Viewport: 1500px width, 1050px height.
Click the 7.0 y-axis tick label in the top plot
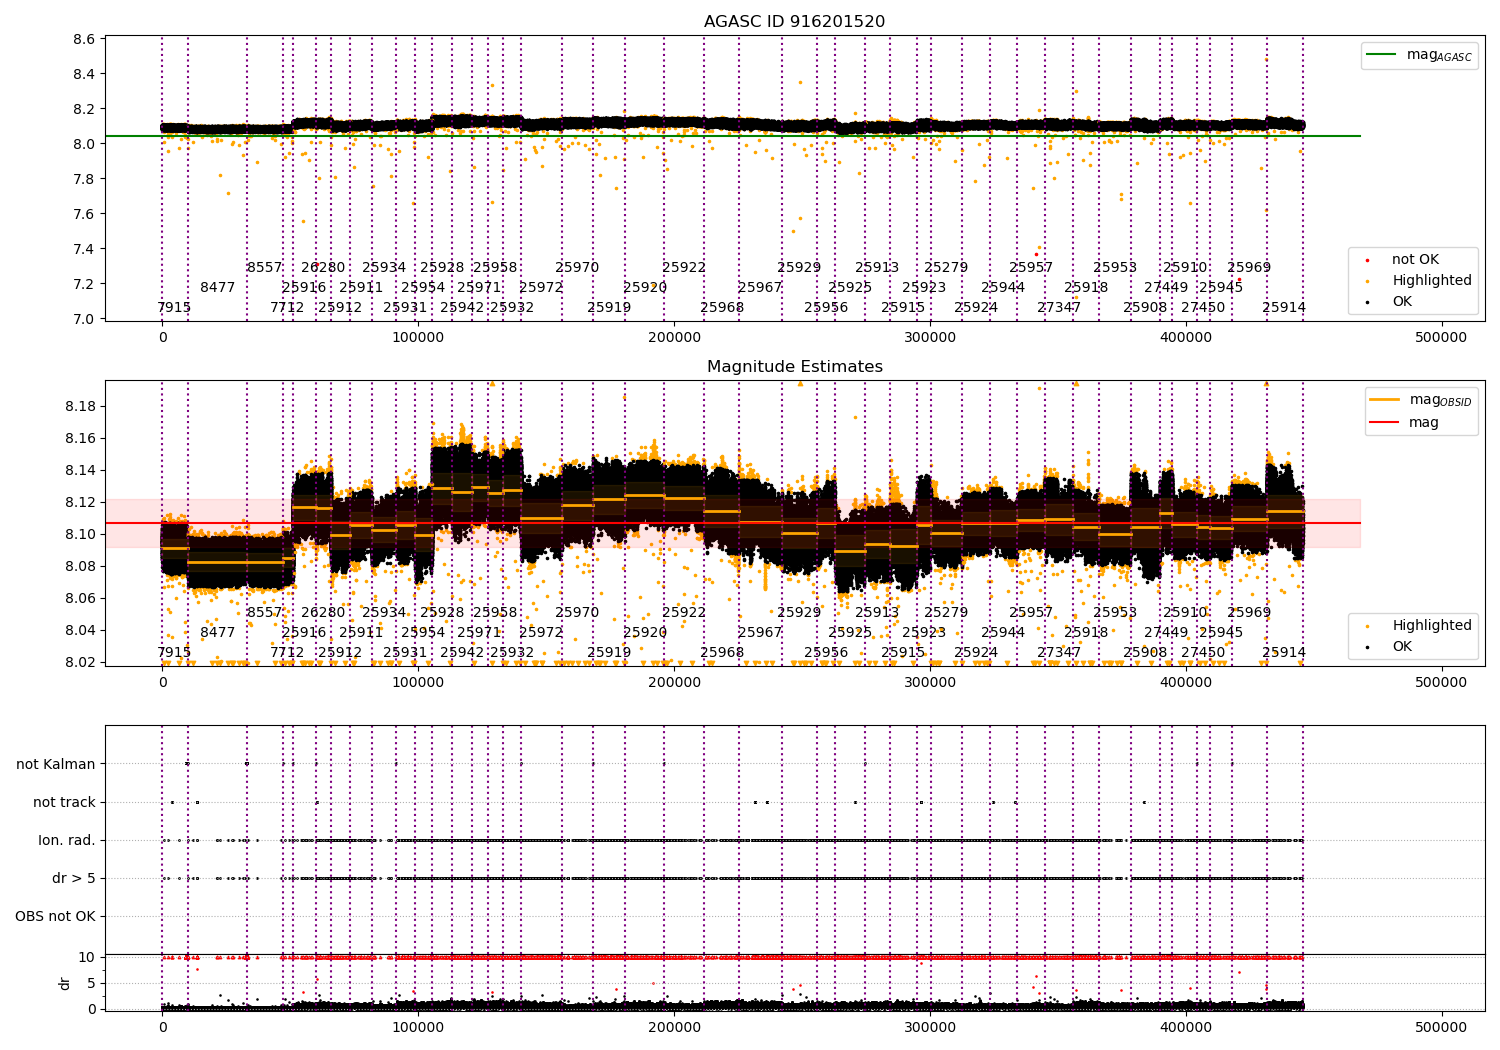pos(84,319)
